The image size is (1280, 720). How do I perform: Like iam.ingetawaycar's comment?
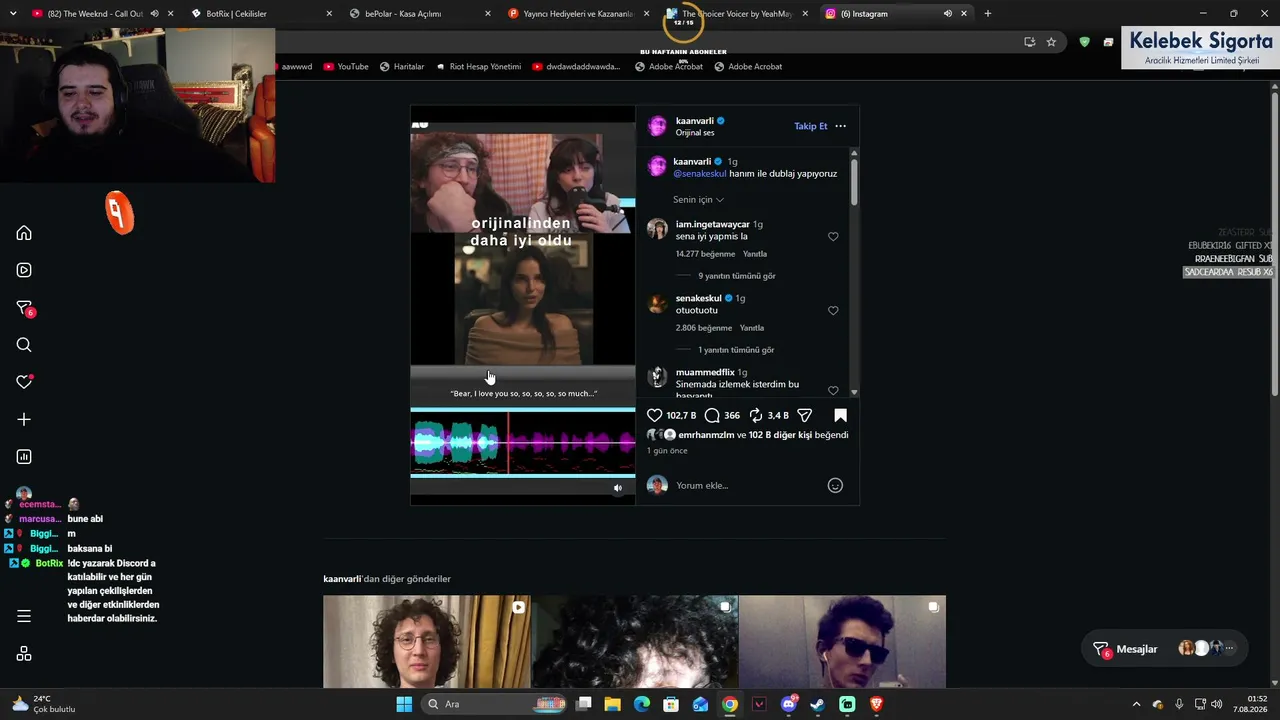pos(833,237)
